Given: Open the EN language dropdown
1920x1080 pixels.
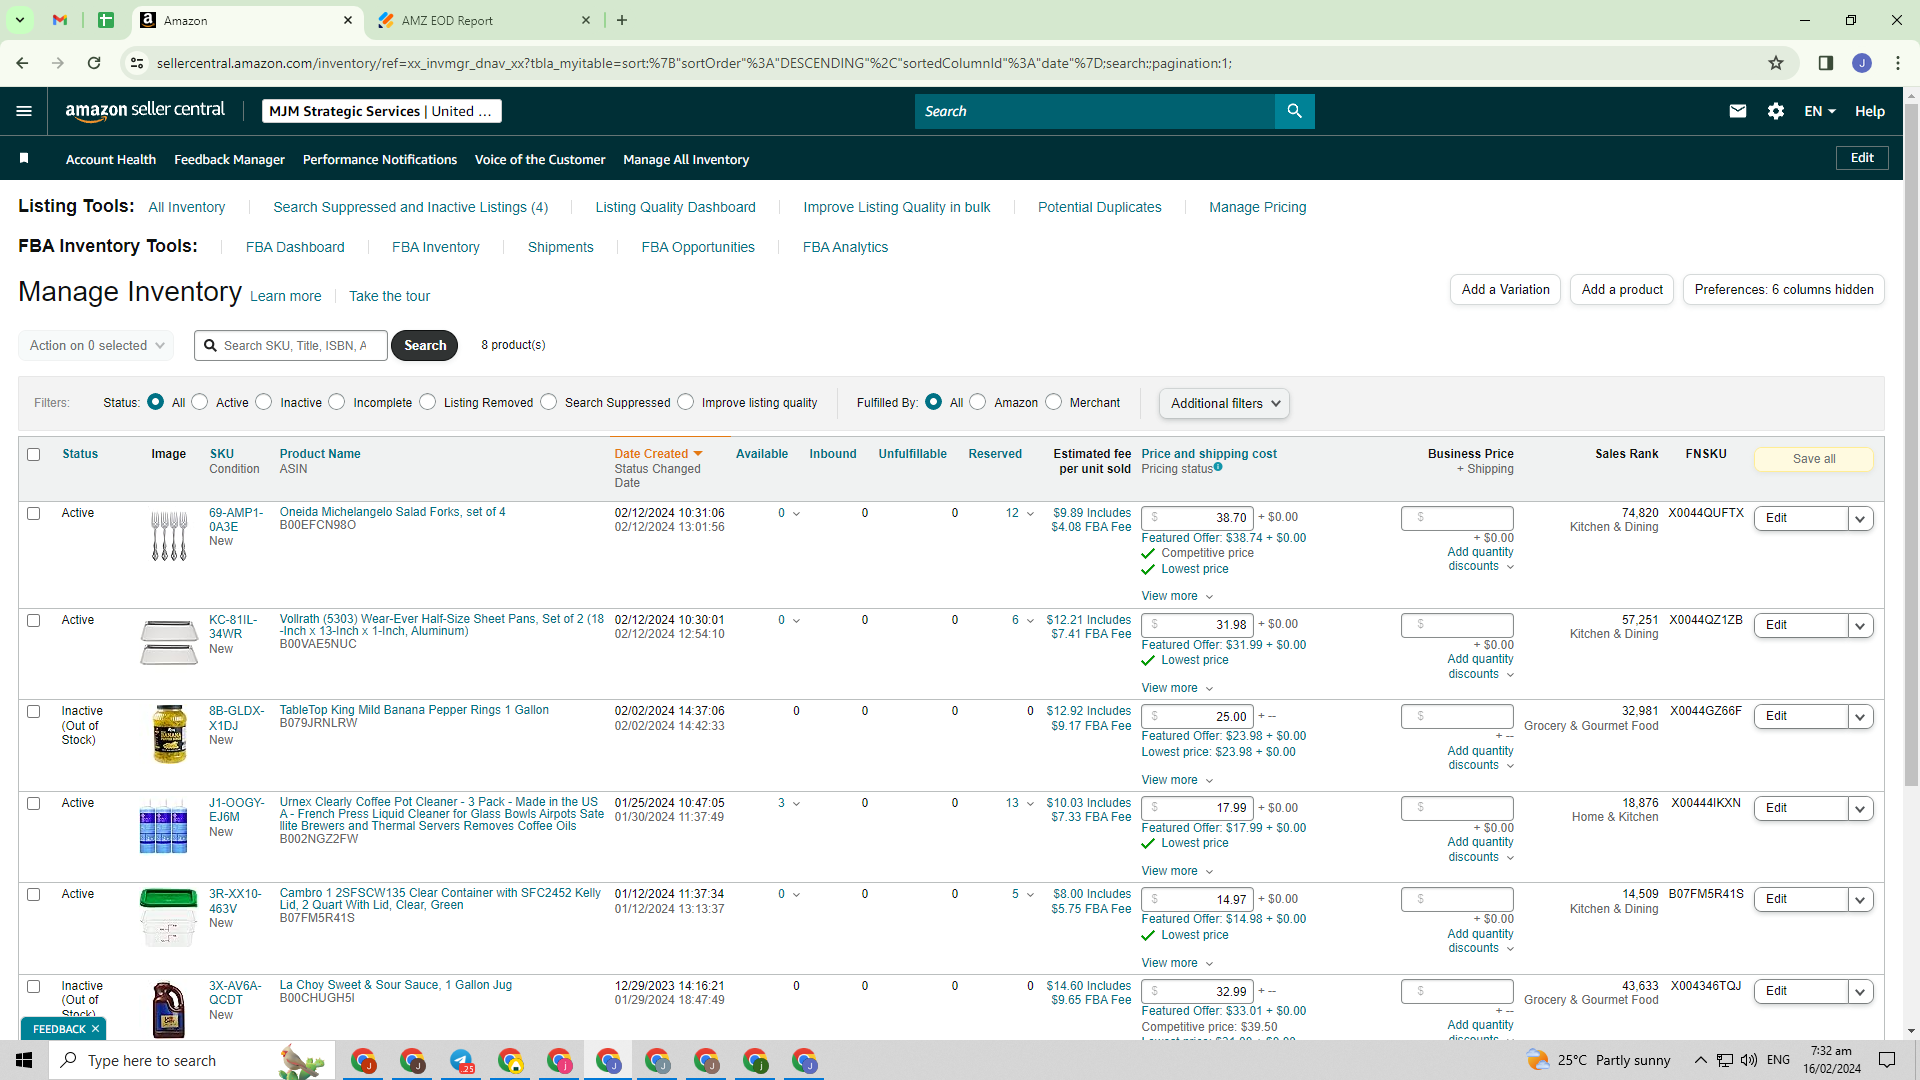Looking at the screenshot, I should tap(1820, 111).
